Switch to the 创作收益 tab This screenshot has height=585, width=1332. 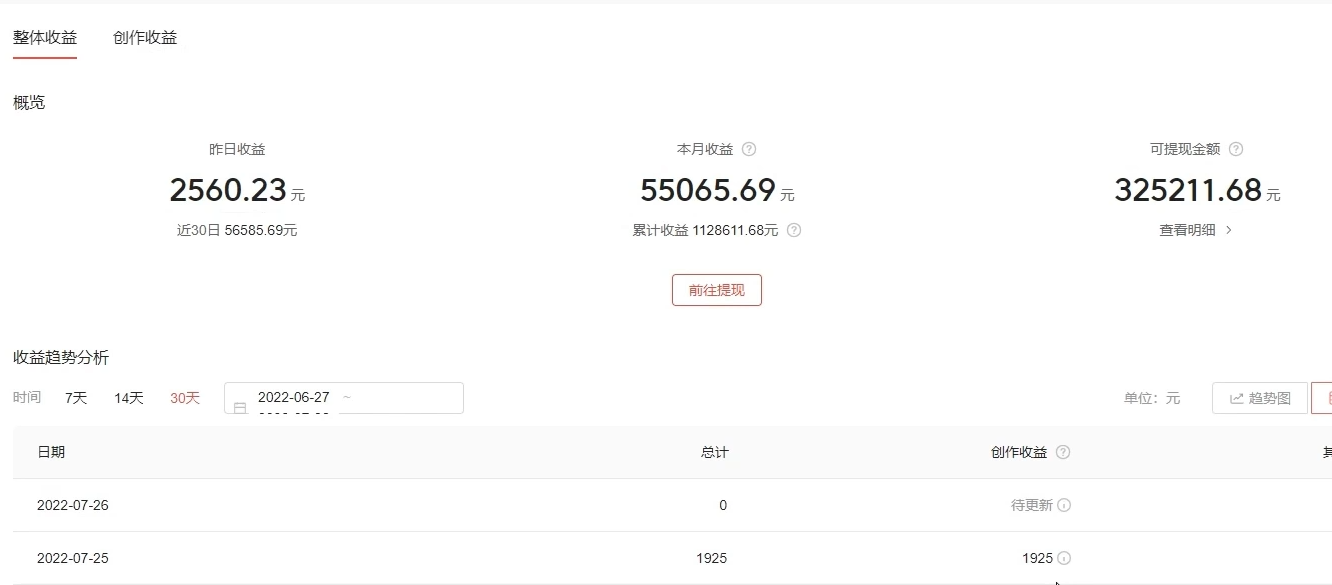pos(145,38)
